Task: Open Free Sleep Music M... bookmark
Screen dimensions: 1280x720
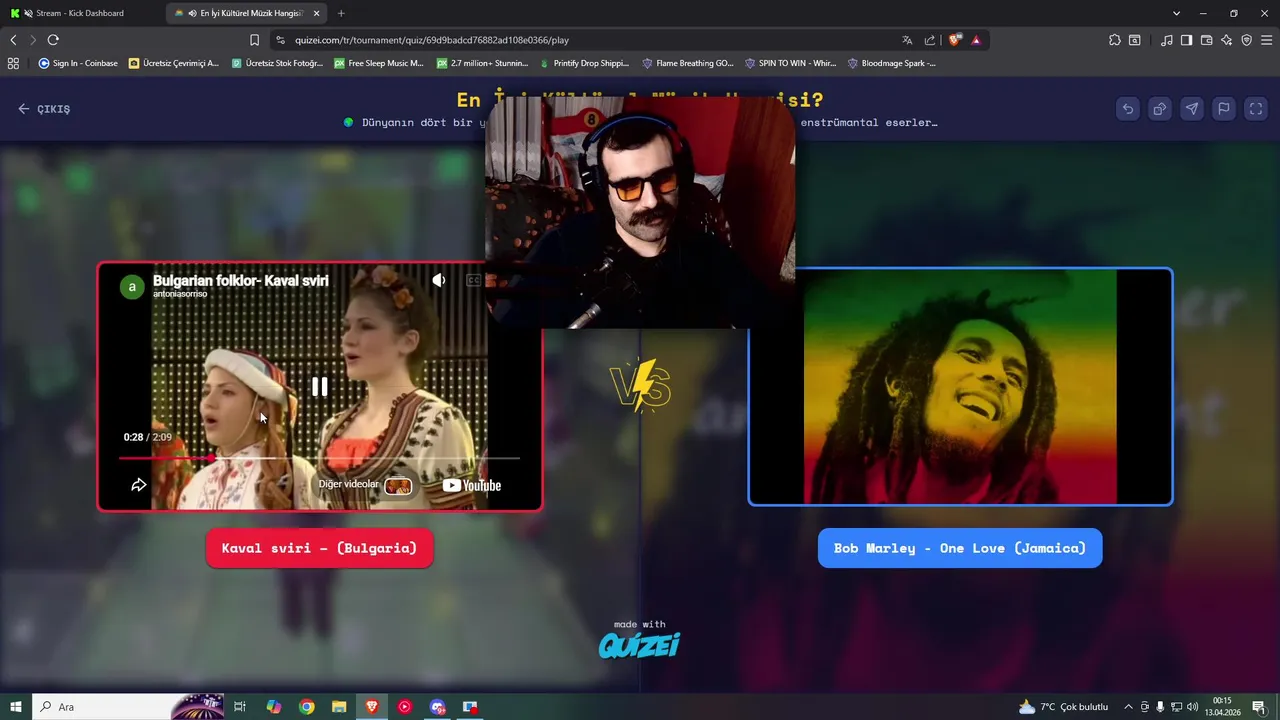Action: [379, 63]
